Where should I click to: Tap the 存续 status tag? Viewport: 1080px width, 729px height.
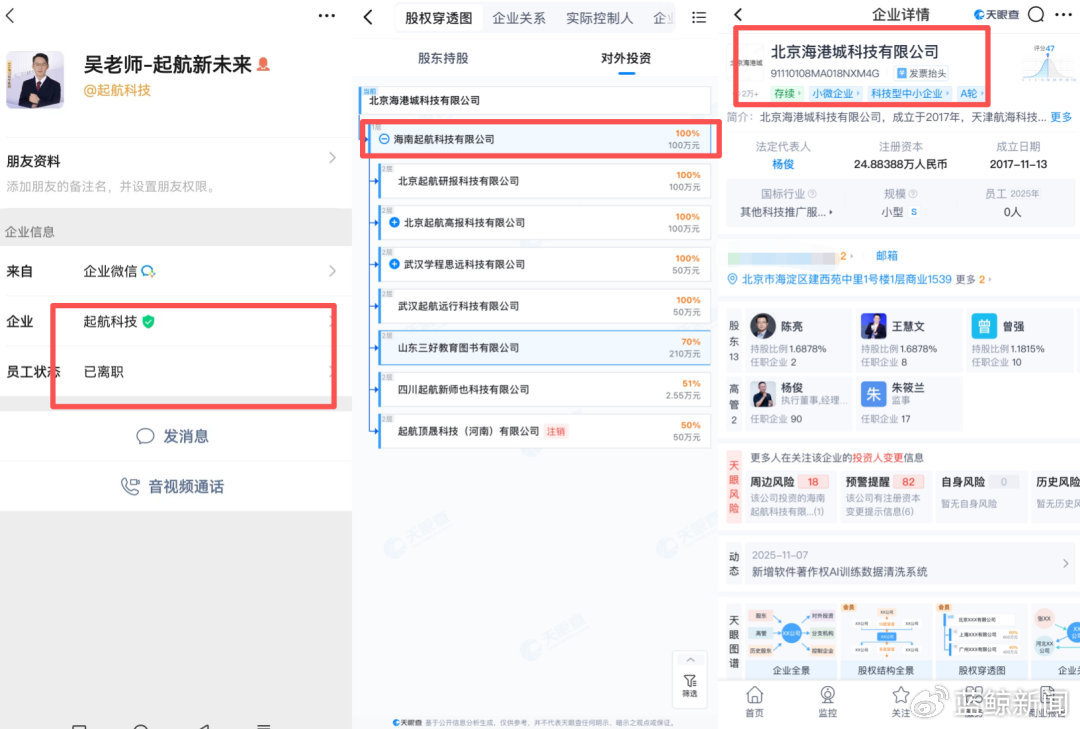coord(786,94)
